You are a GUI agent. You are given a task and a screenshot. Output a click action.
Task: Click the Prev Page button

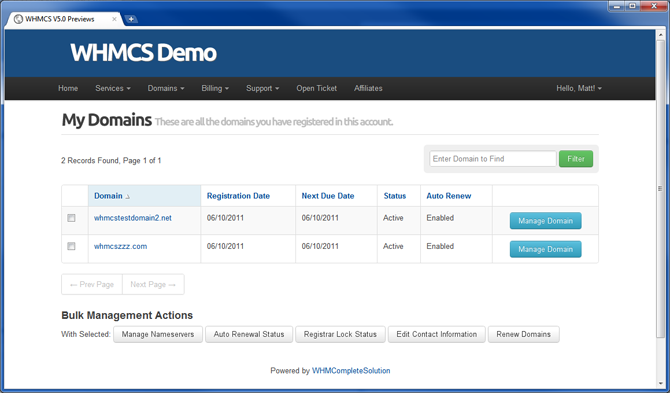(92, 284)
